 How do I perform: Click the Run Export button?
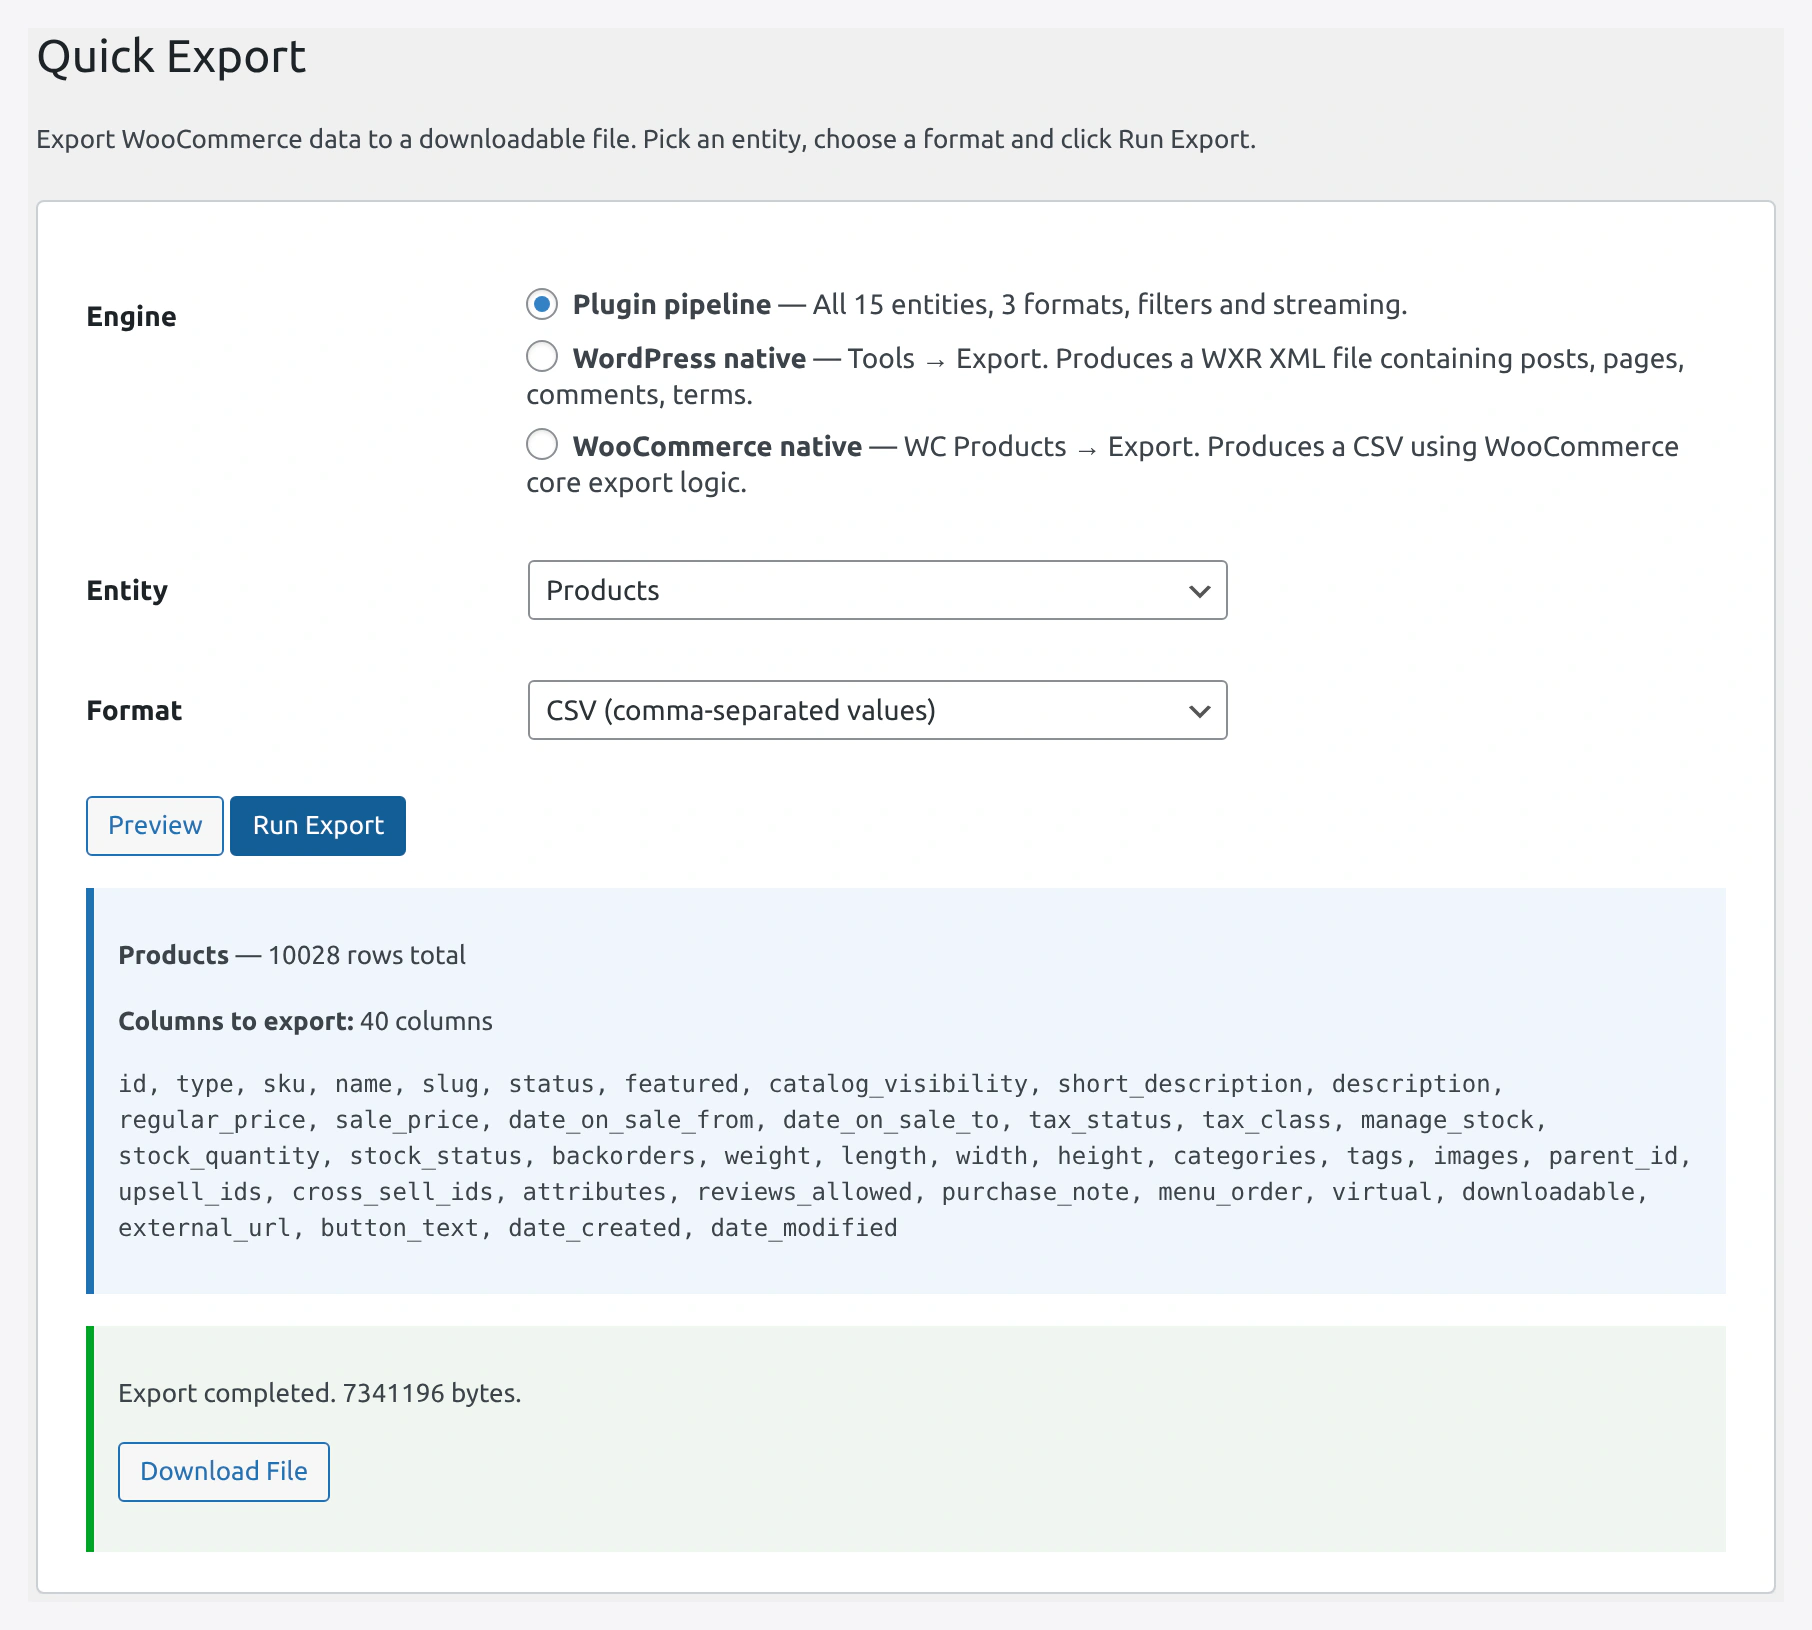pyautogui.click(x=318, y=826)
